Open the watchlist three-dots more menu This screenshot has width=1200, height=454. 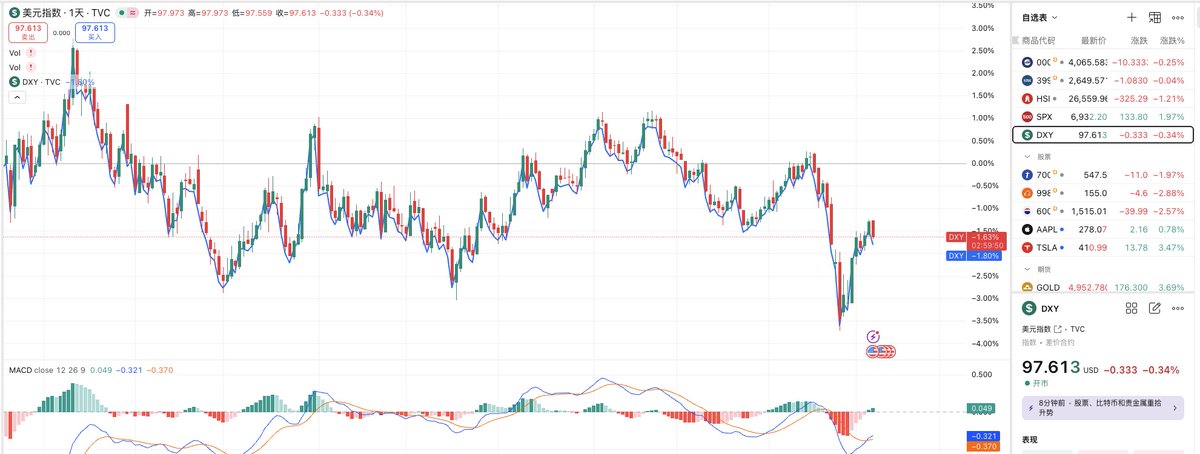point(1178,17)
